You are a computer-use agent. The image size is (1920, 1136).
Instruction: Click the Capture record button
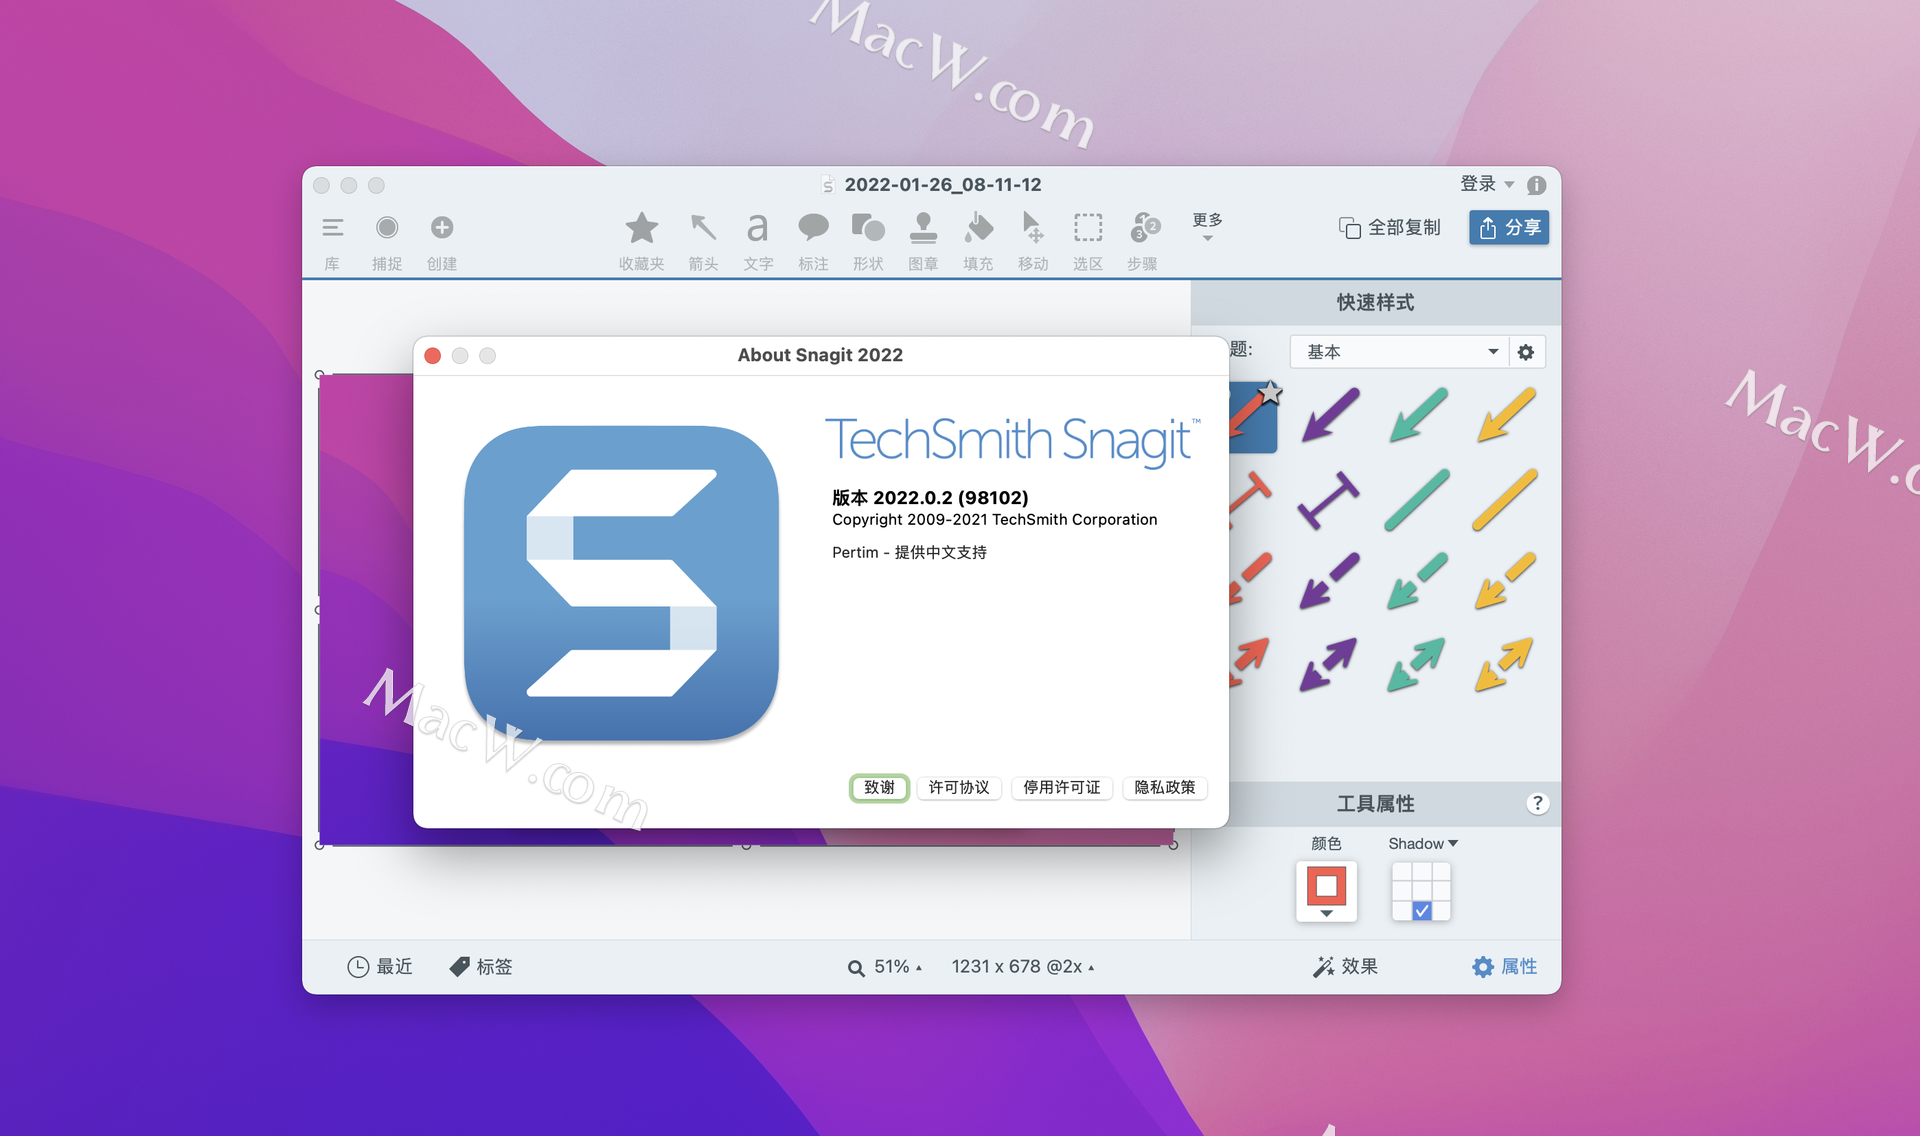pos(387,228)
